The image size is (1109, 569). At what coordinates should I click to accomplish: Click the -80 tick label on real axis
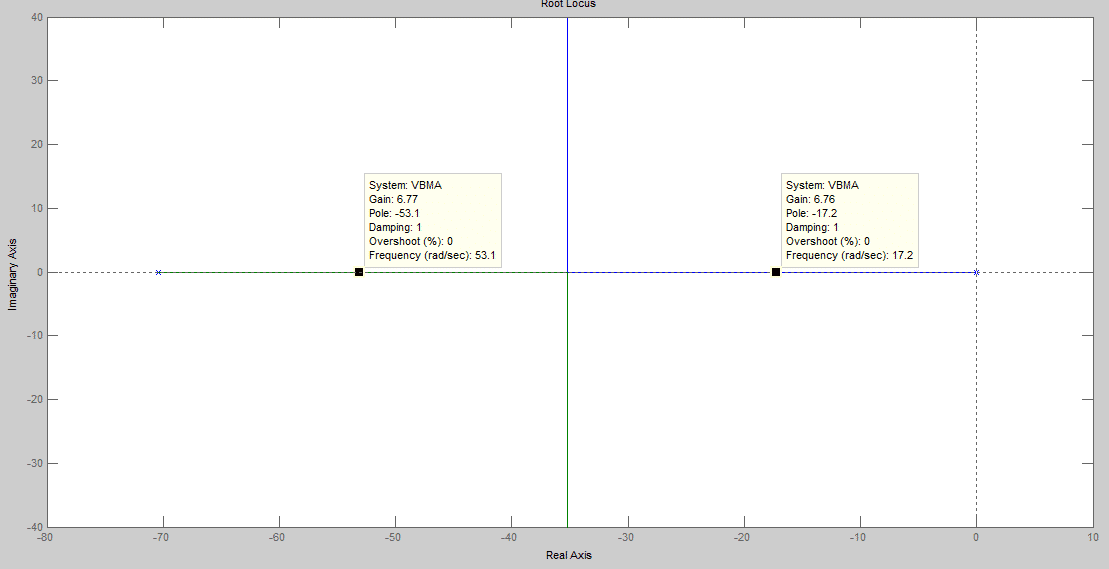(46, 537)
